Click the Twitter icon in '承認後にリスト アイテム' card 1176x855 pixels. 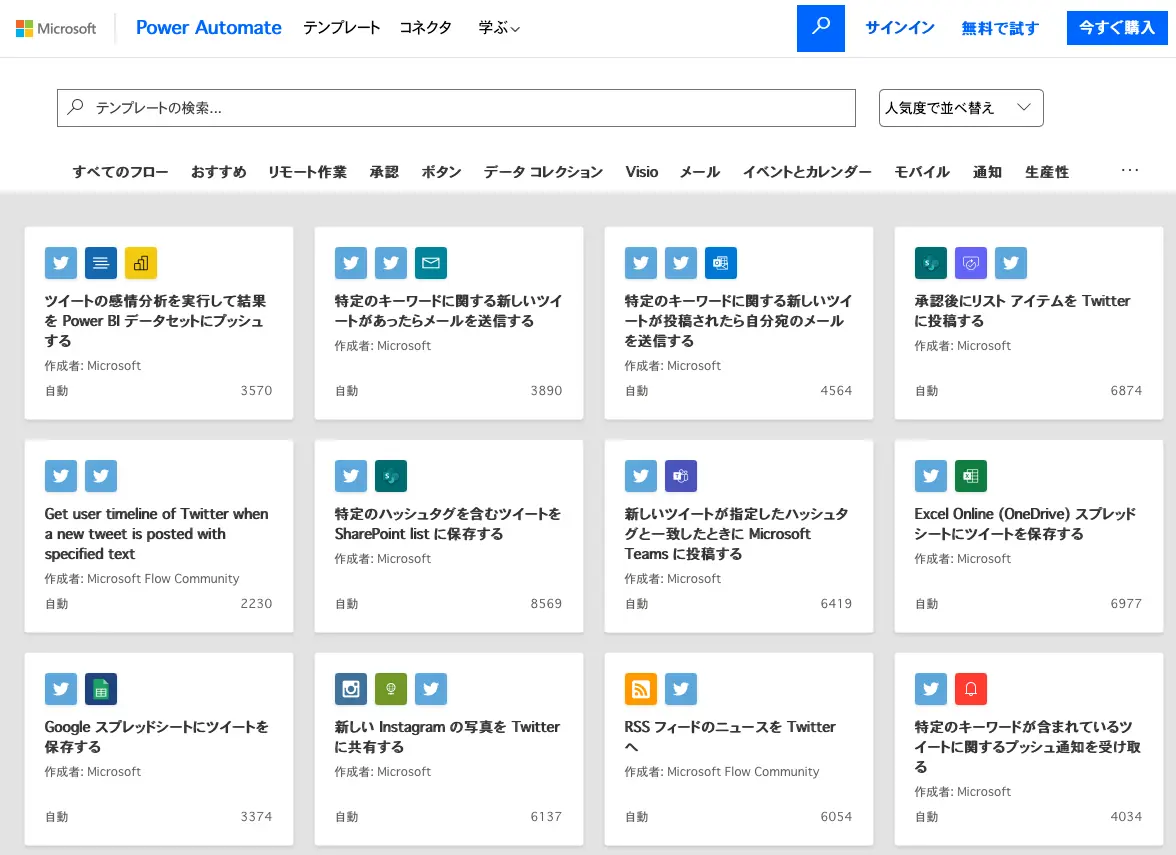click(x=1011, y=263)
